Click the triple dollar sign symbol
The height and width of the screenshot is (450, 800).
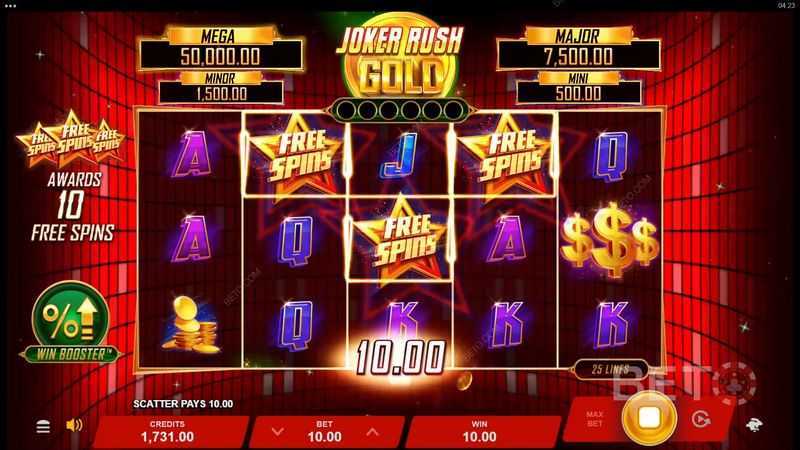tap(610, 240)
